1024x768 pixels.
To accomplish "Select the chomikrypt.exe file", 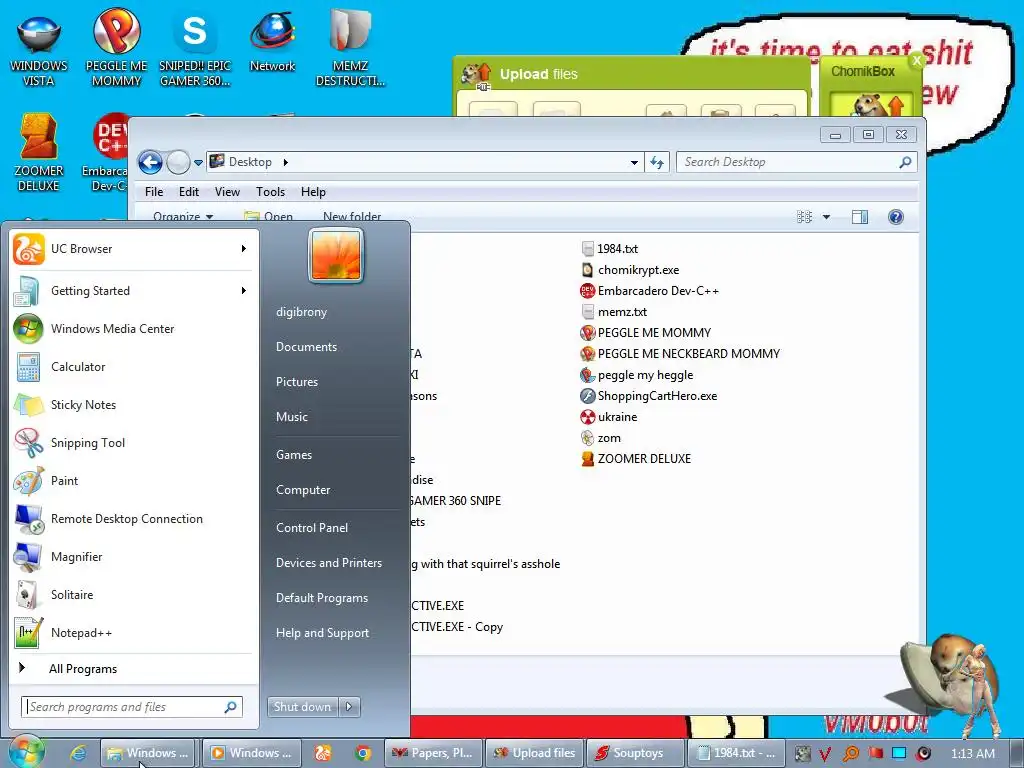I will tap(631, 270).
